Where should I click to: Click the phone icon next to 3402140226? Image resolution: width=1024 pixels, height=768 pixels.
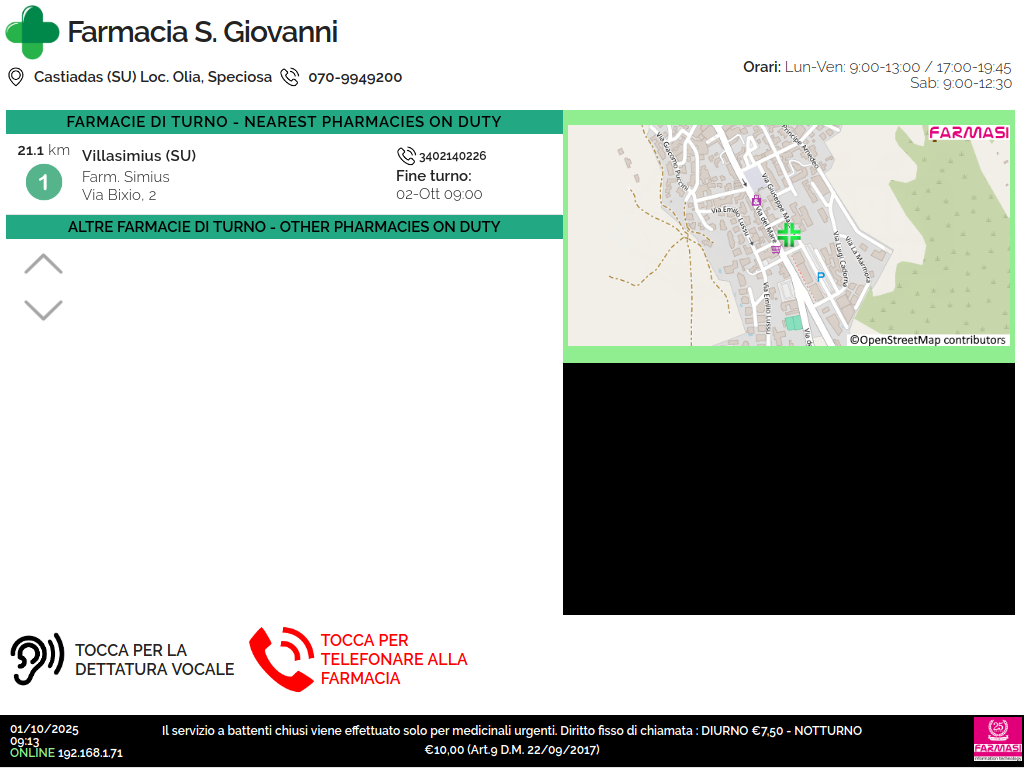click(406, 156)
